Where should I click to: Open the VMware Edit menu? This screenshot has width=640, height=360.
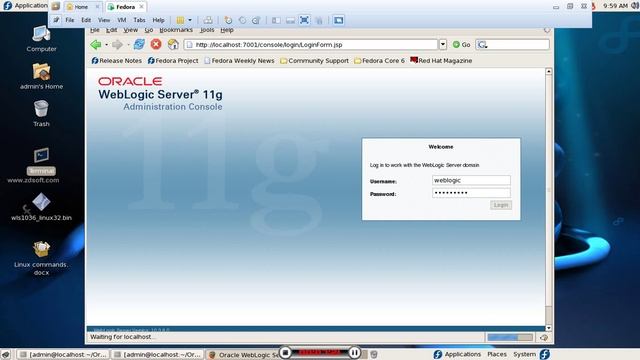pyautogui.click(x=86, y=20)
